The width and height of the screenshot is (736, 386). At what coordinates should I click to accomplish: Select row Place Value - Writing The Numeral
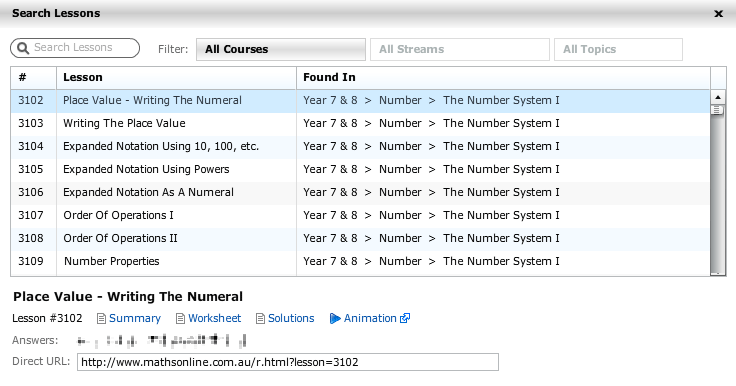point(360,100)
